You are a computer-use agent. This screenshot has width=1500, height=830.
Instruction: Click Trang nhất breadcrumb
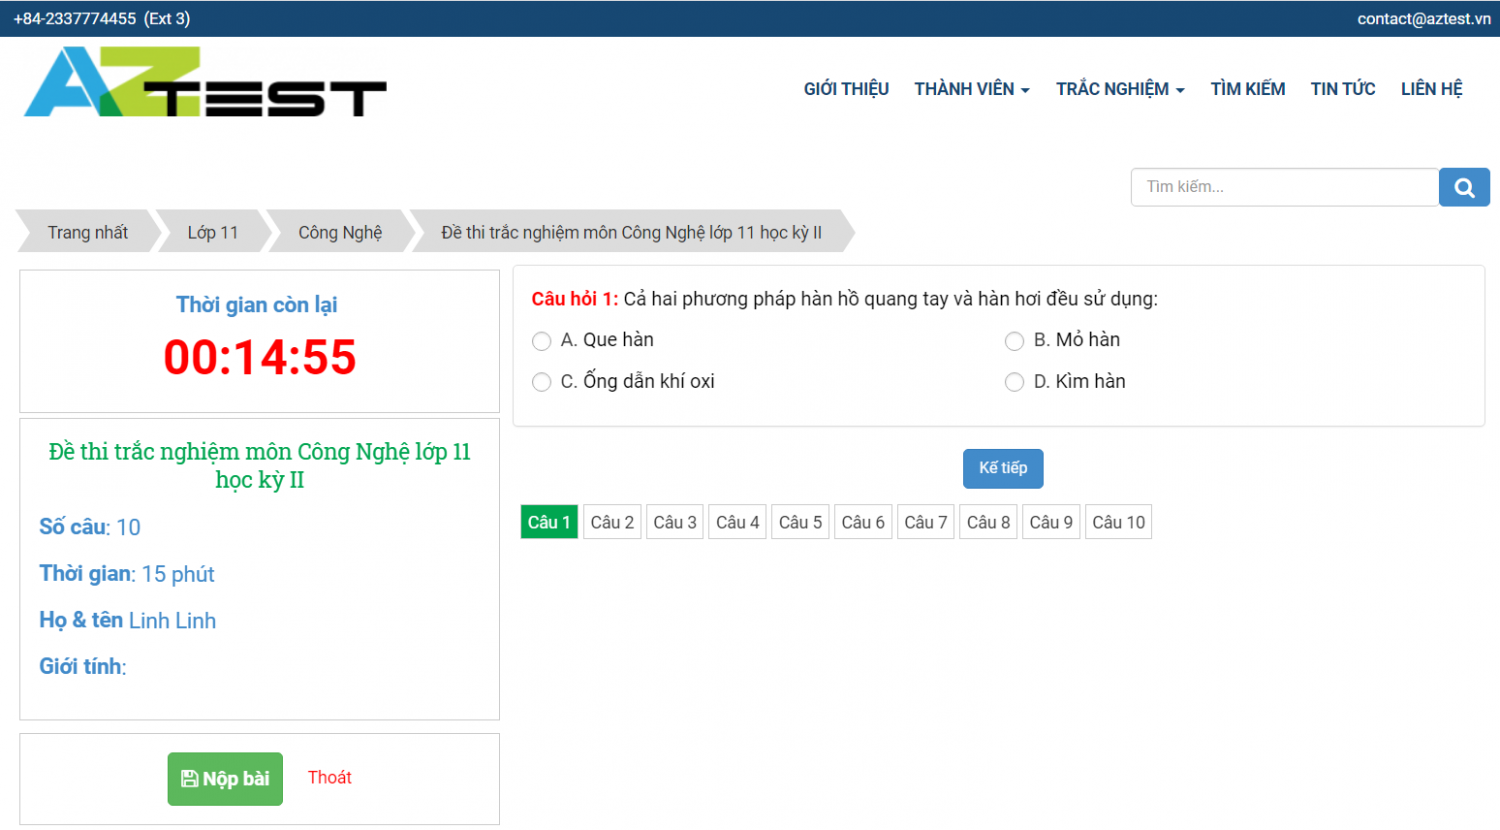88,232
